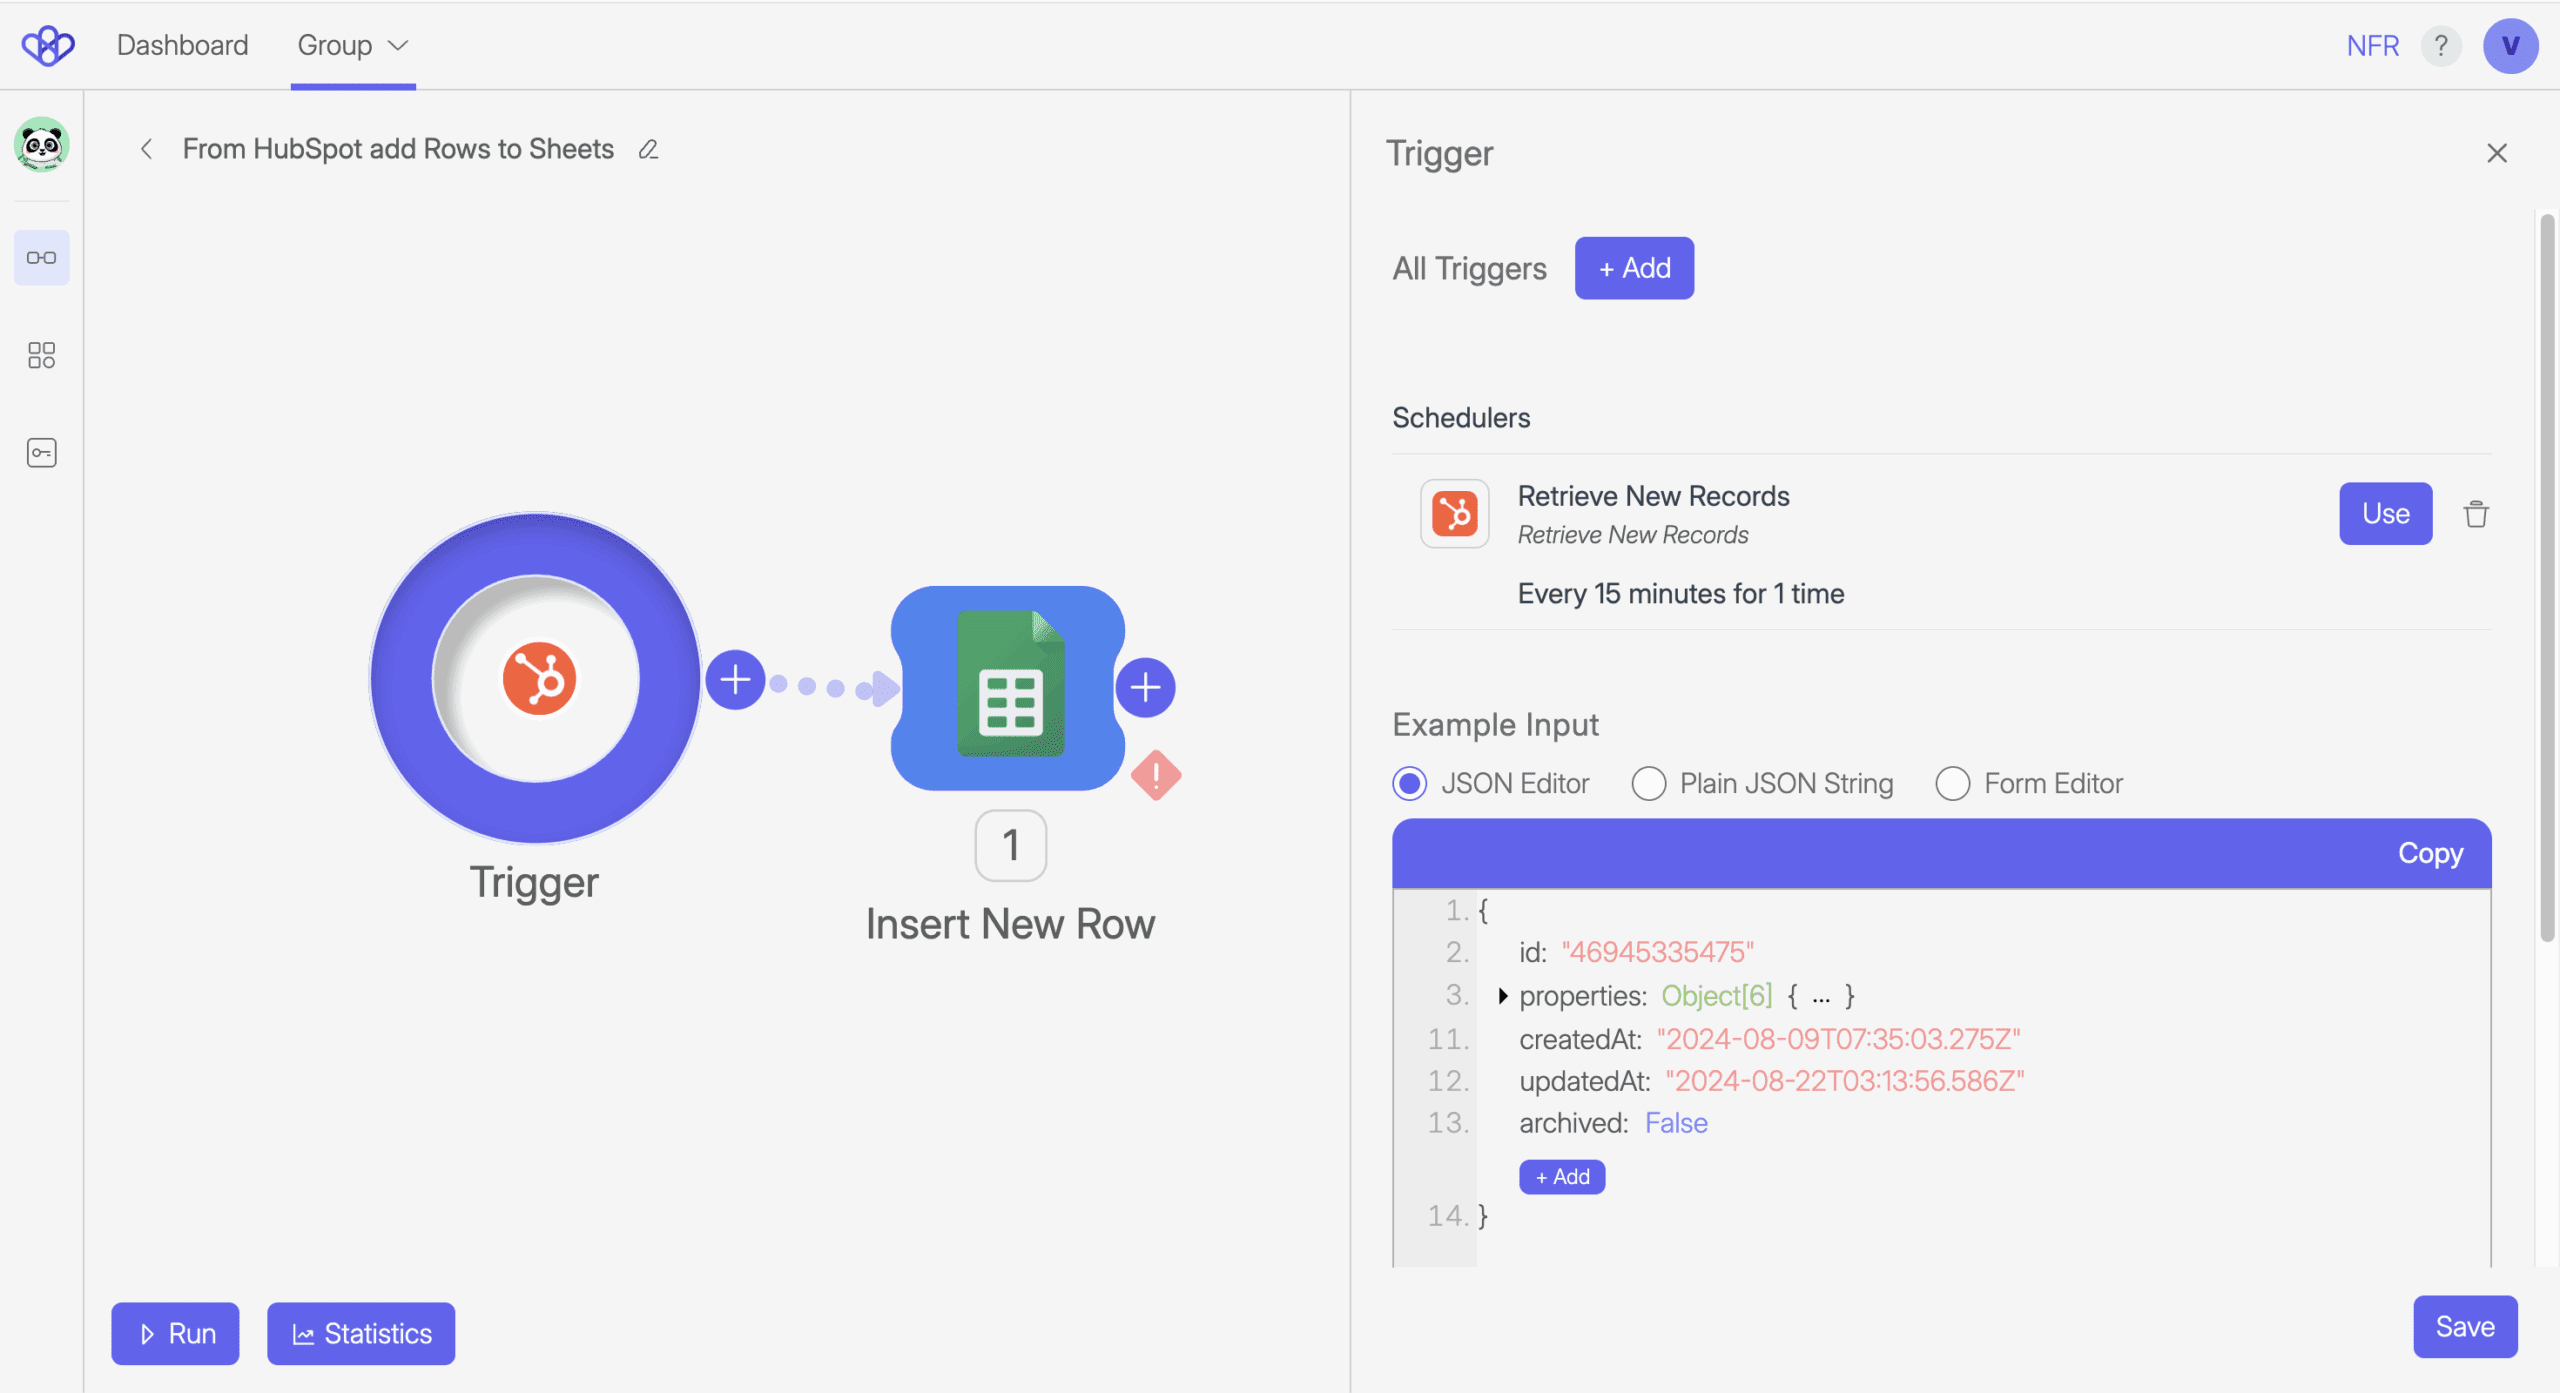Add a step after the Trigger node
Image resolution: width=2560 pixels, height=1393 pixels.
pos(735,680)
